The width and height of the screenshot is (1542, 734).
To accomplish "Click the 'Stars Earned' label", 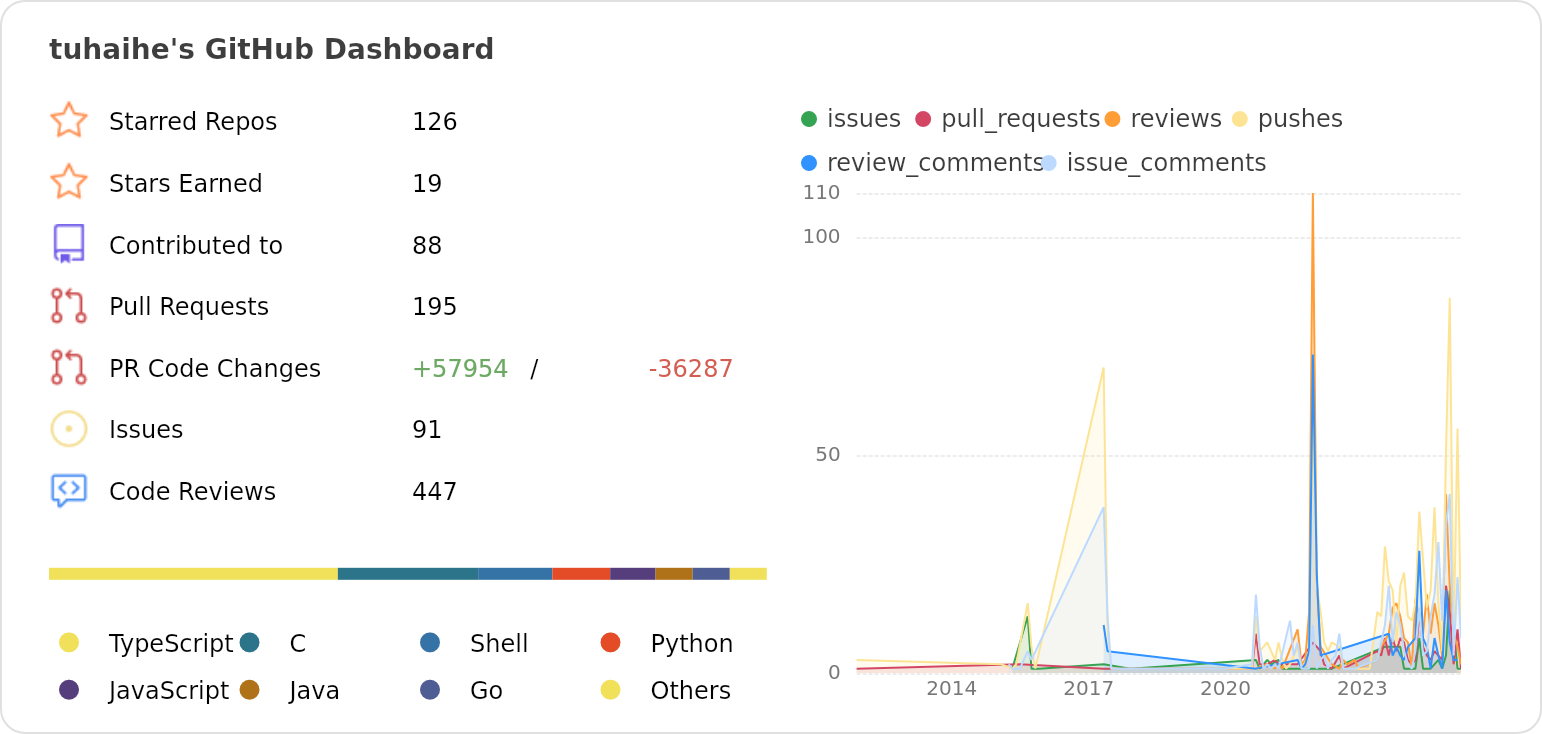I will [x=186, y=183].
